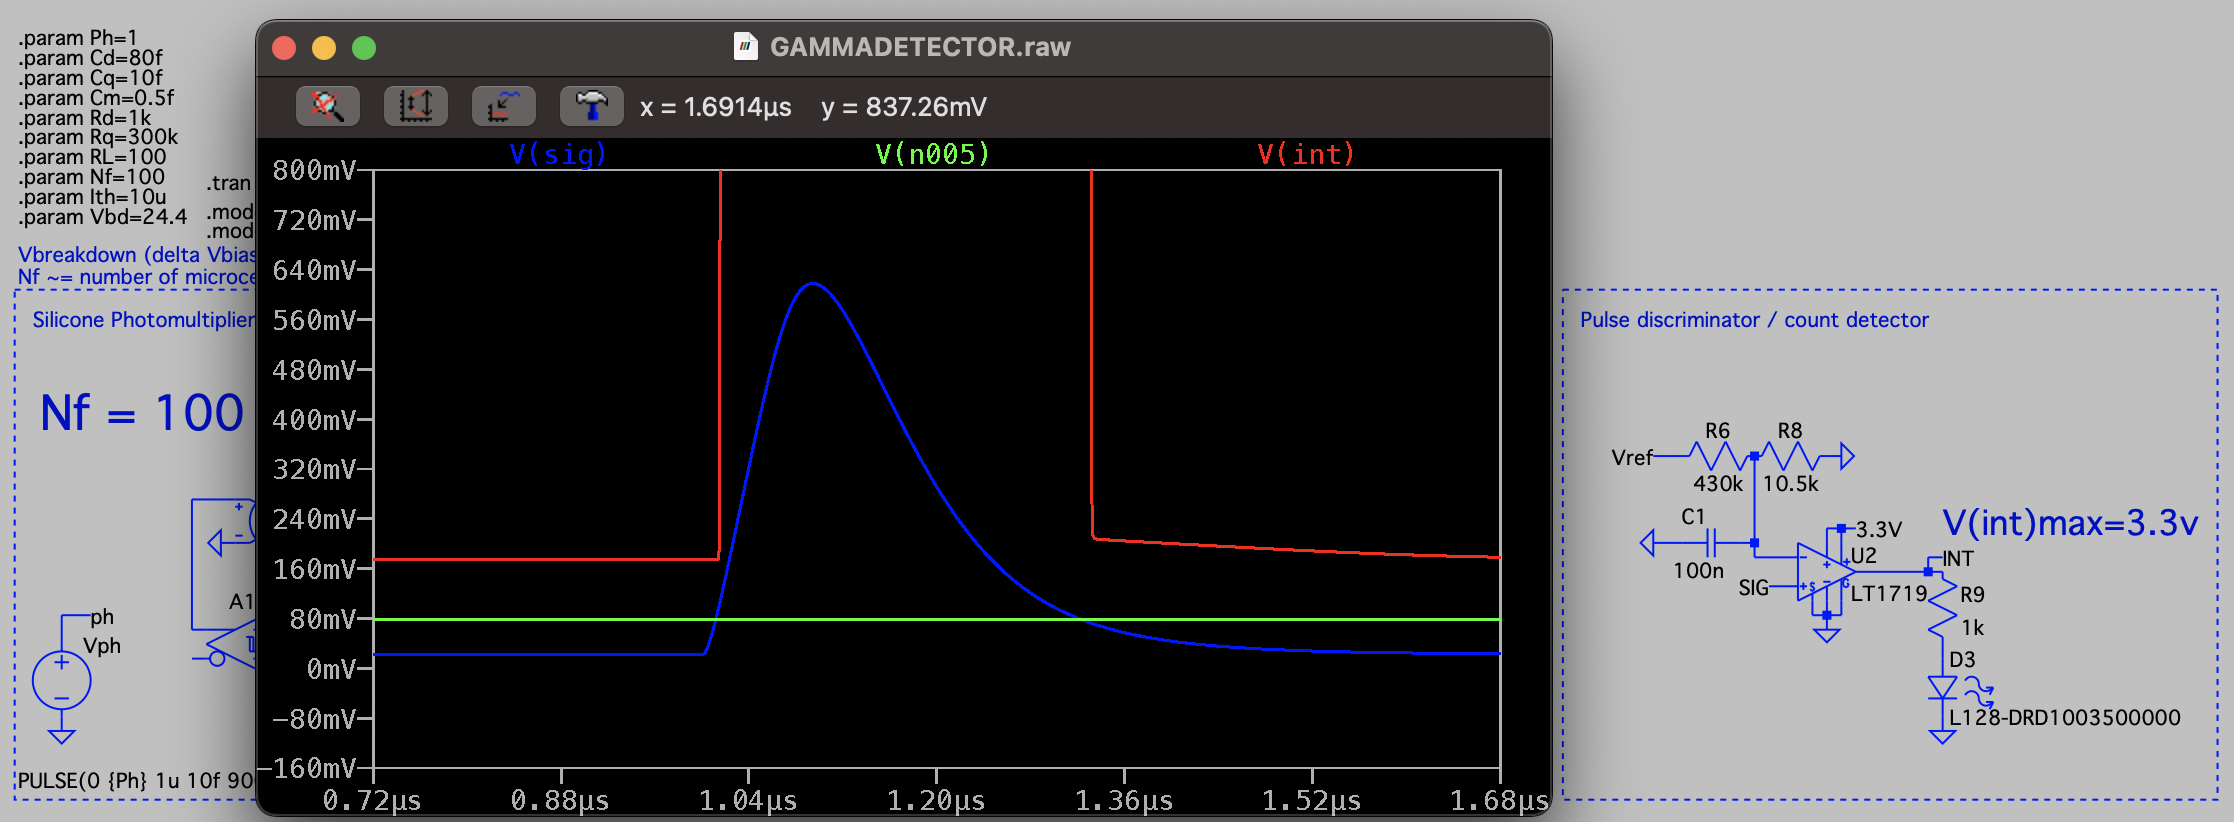Click the ground symbol below the Vph source
This screenshot has height=822, width=2234.
pos(62,736)
